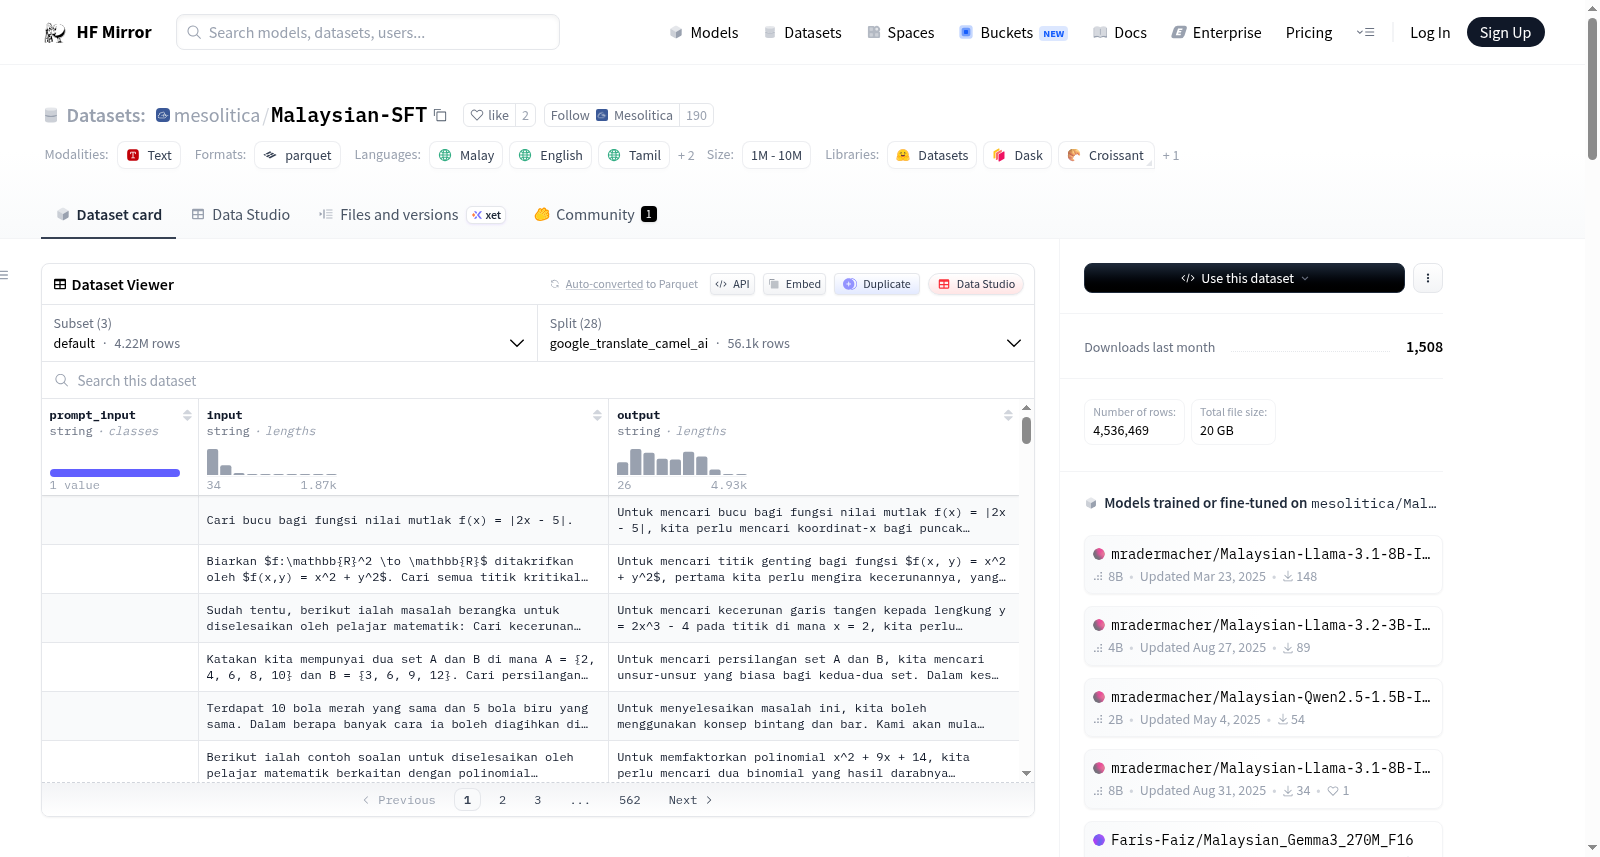Viewport: 1600px width, 857px height.
Task: Open the three-dot options menu beside Use this dataset
Action: tap(1428, 278)
